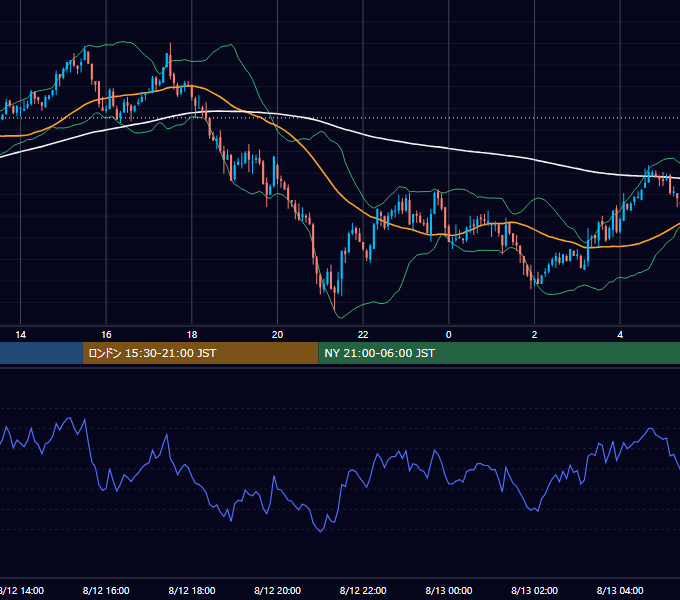
Task: Click the 8/12 22:00 date label
Action: point(363,590)
